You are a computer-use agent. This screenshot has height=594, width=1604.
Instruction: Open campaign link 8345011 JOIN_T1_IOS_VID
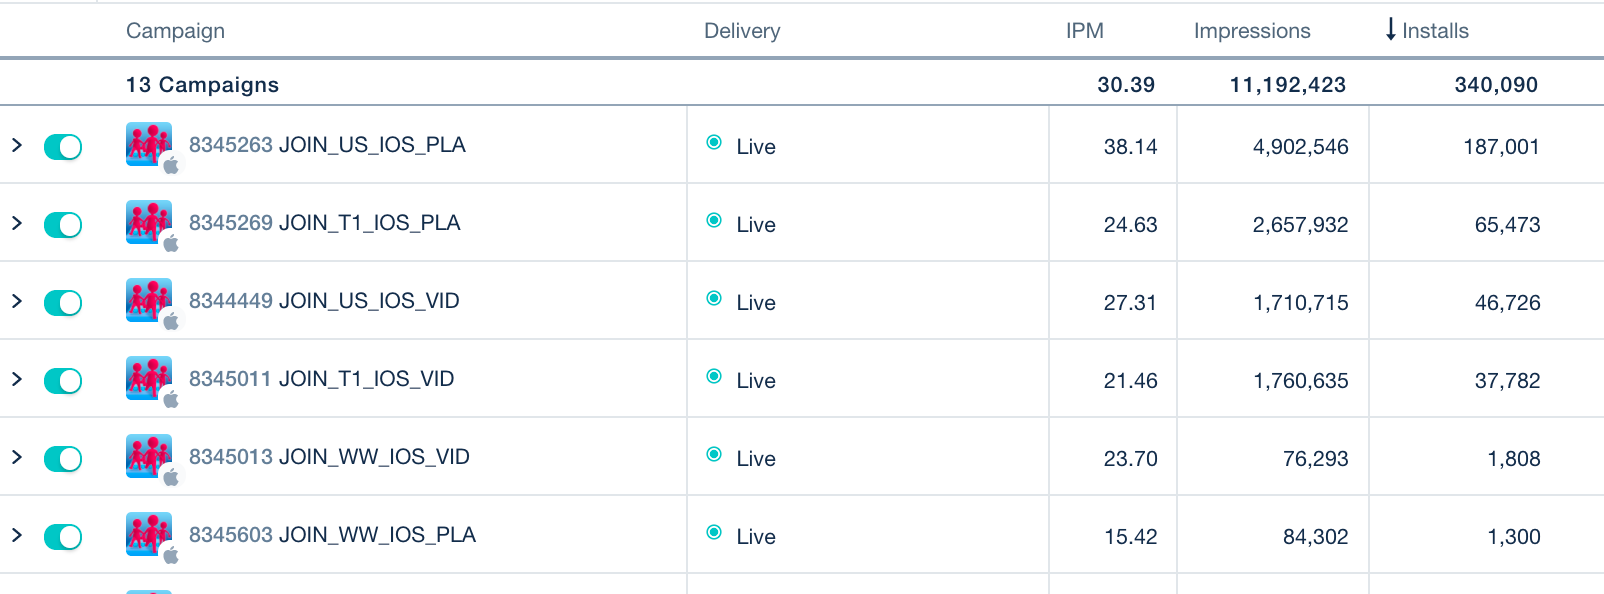(321, 379)
